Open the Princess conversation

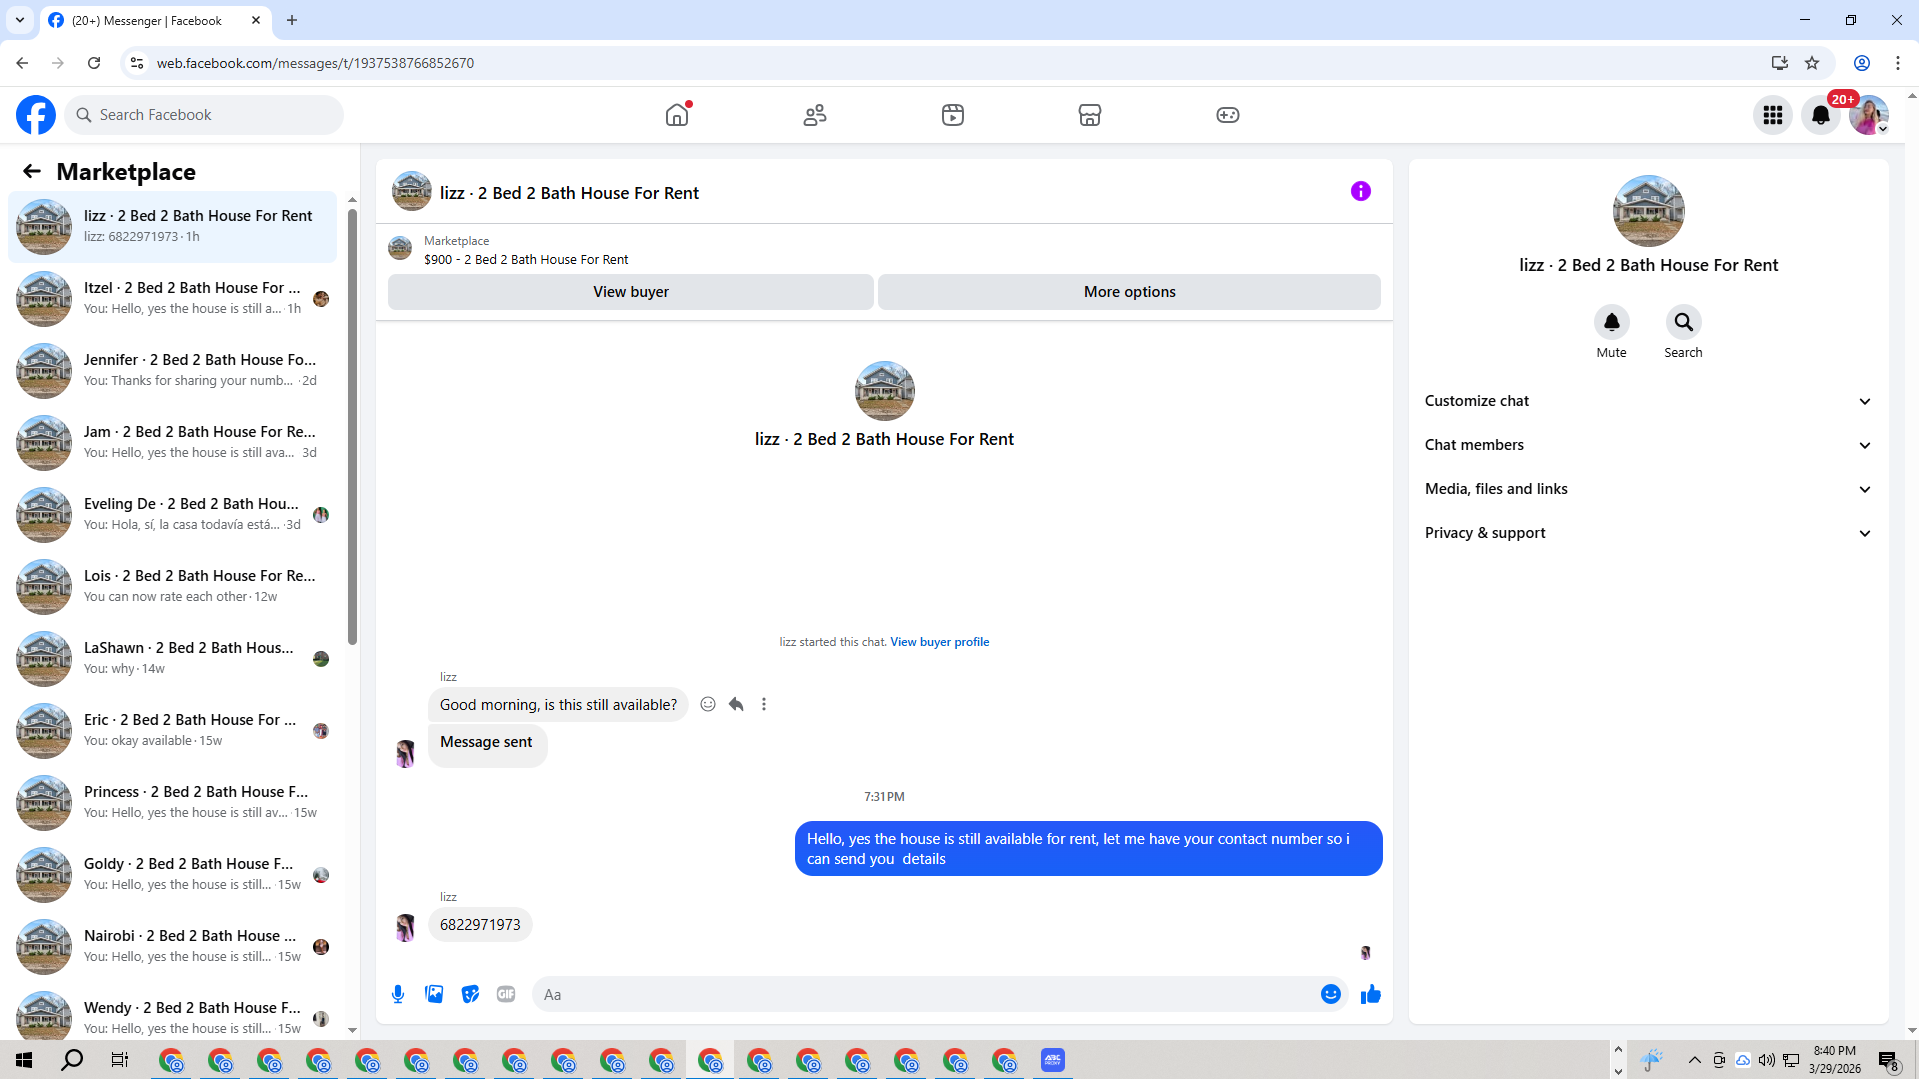click(x=173, y=802)
